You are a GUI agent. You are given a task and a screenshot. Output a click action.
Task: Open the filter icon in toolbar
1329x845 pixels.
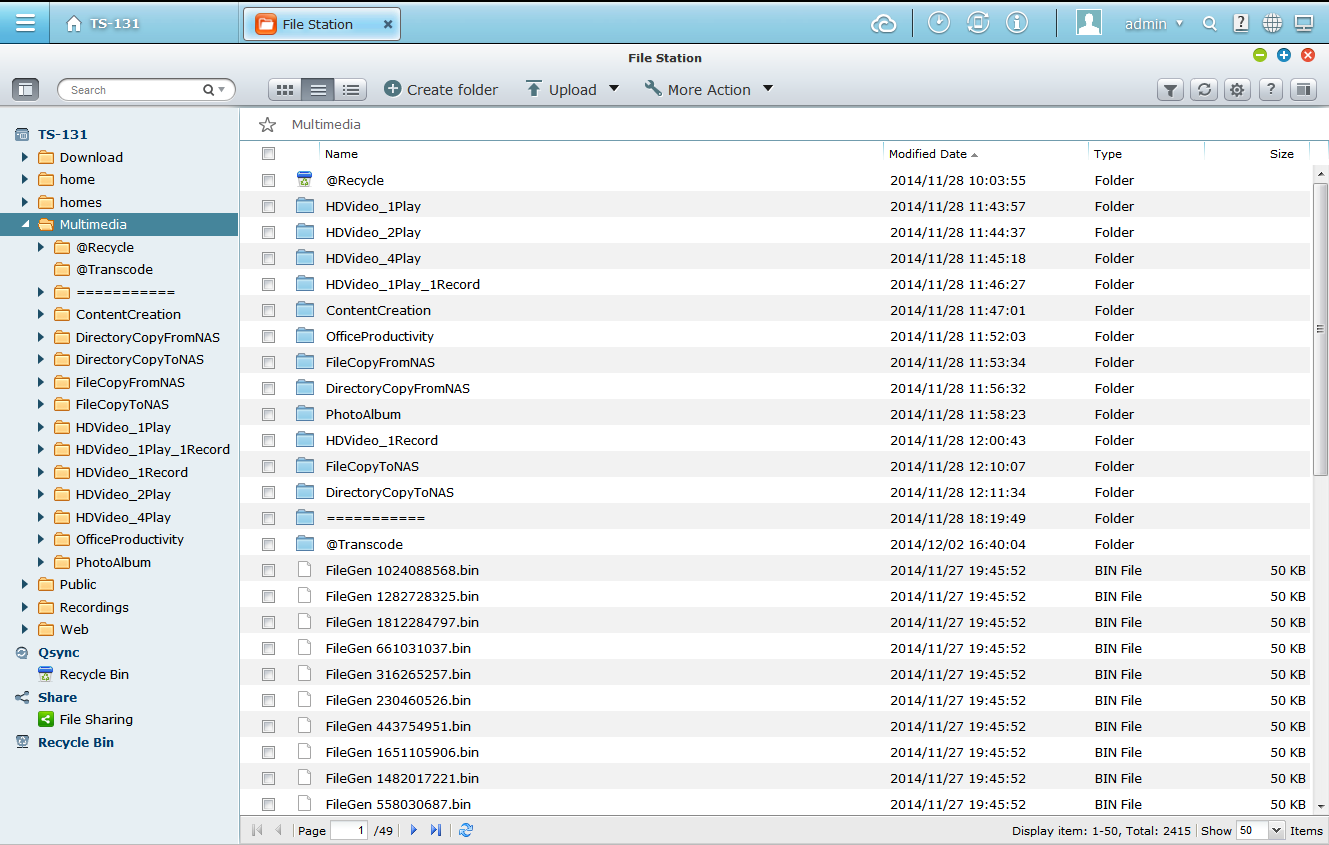(1171, 90)
